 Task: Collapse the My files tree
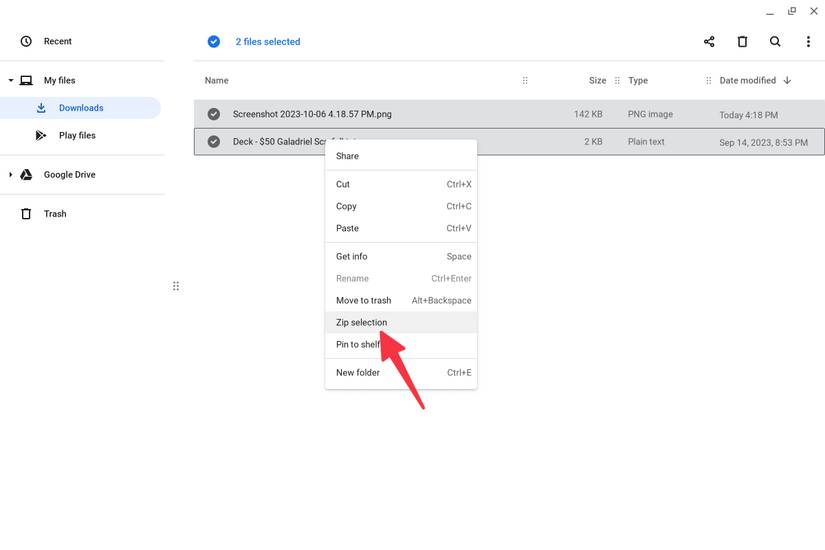coord(11,80)
